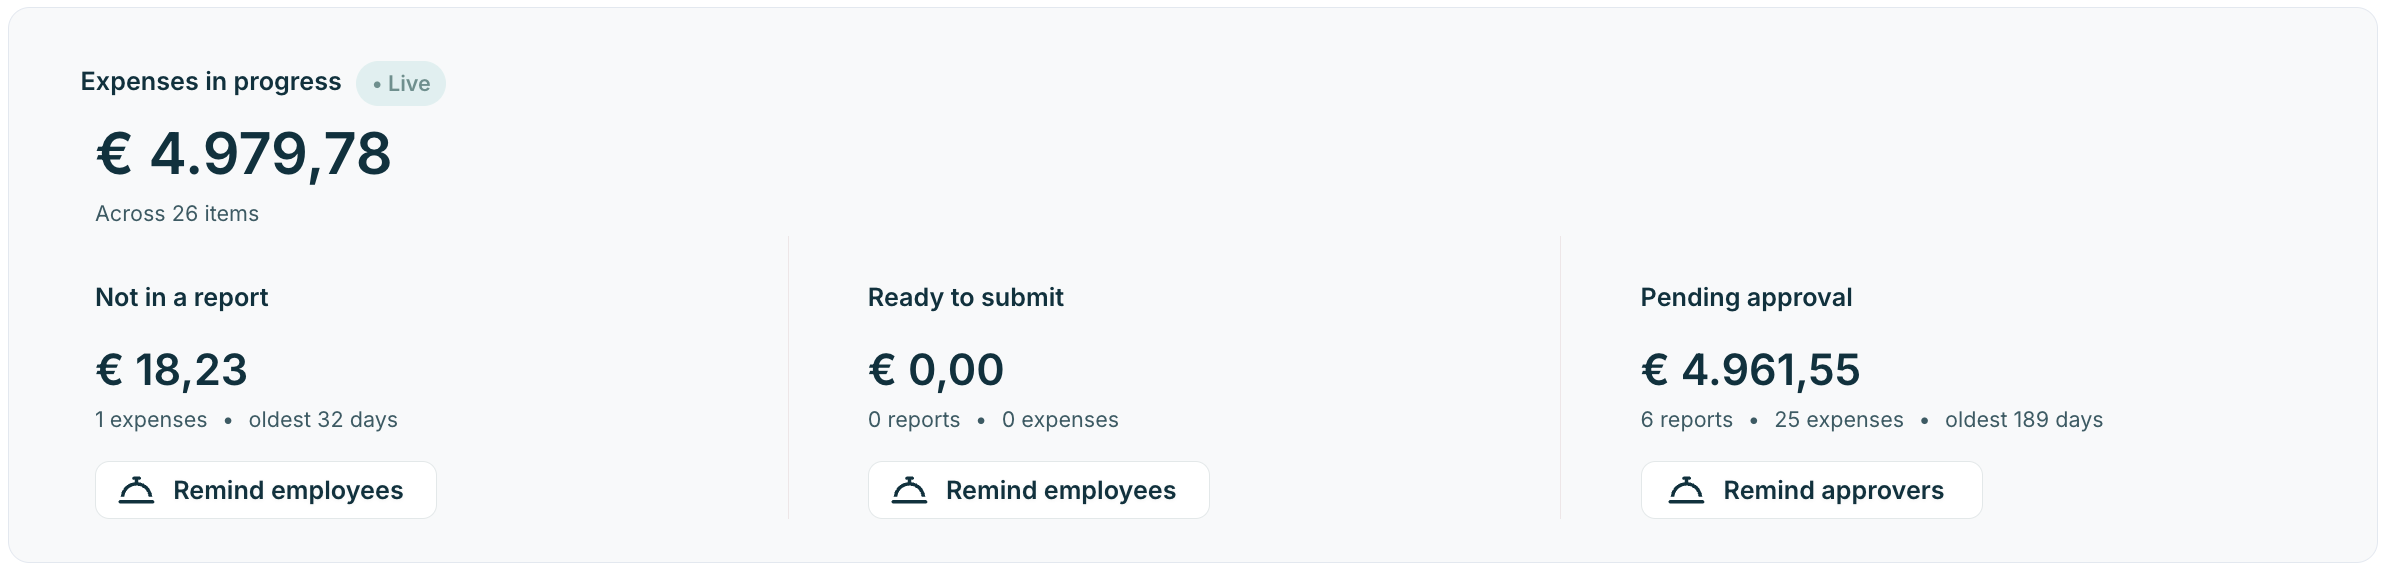Select the € 4.979,78 total amount
The width and height of the screenshot is (2390, 574).
[x=243, y=154]
